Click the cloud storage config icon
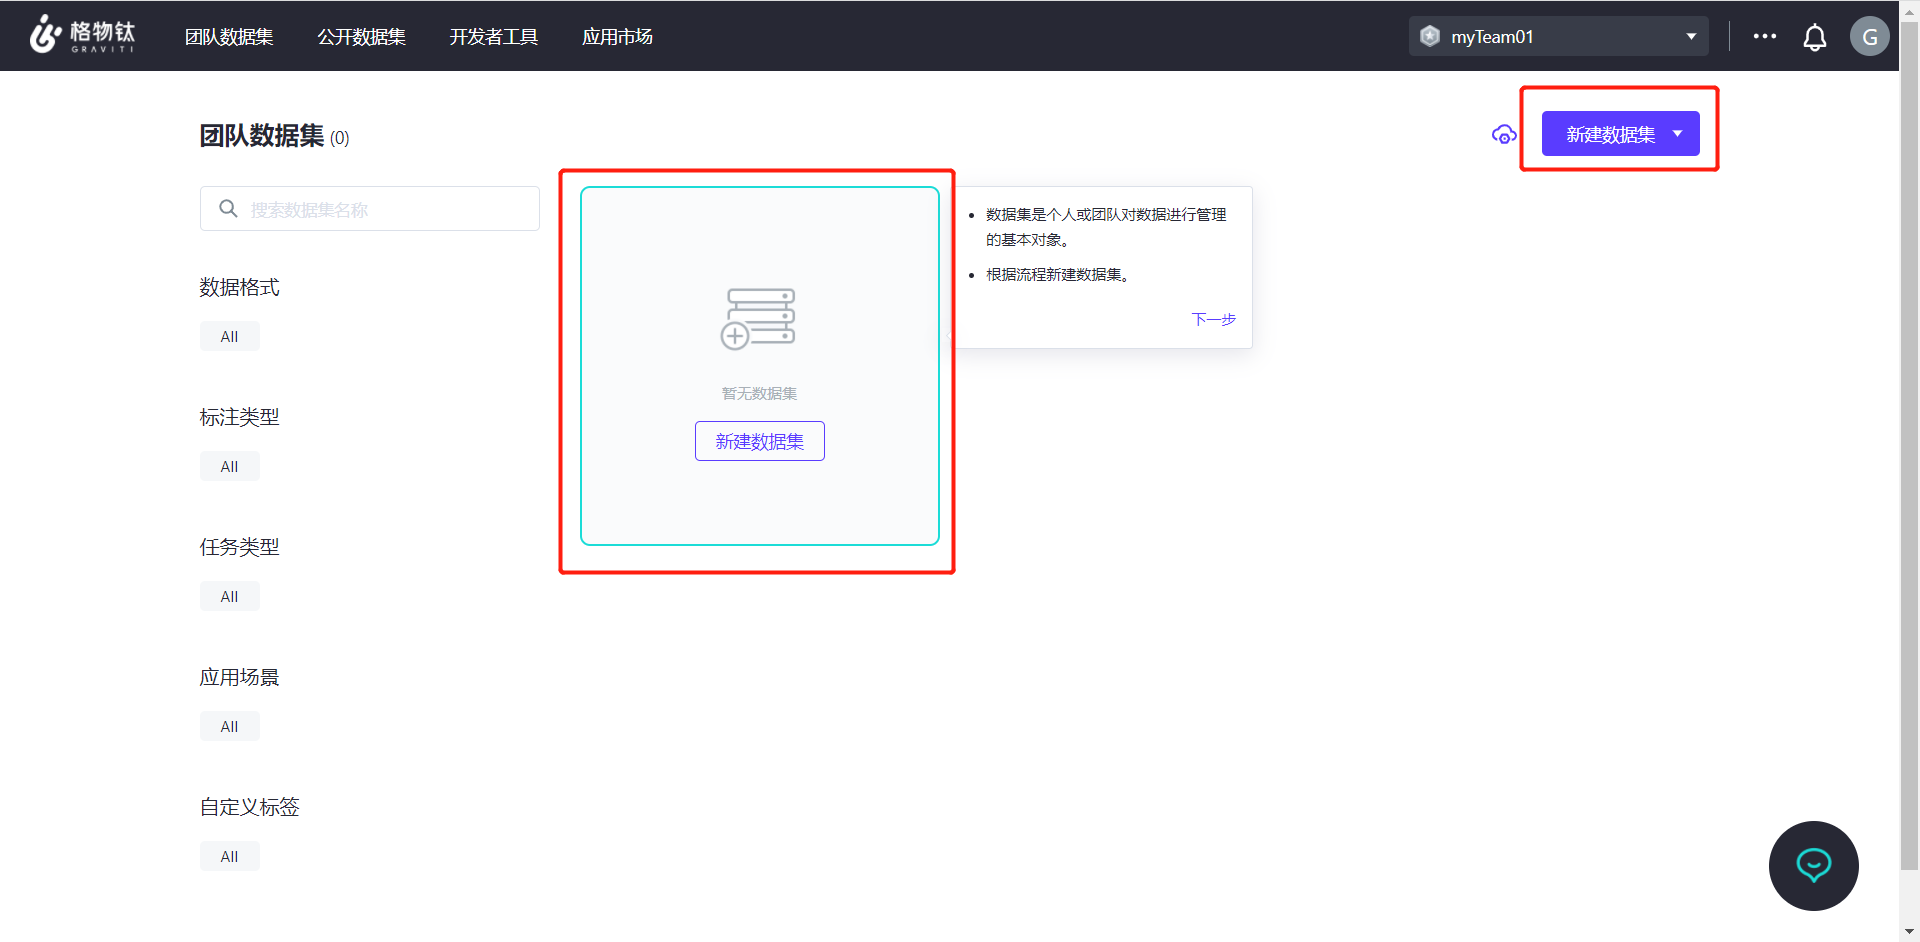Screen dimensions: 1920x942 tap(1503, 134)
